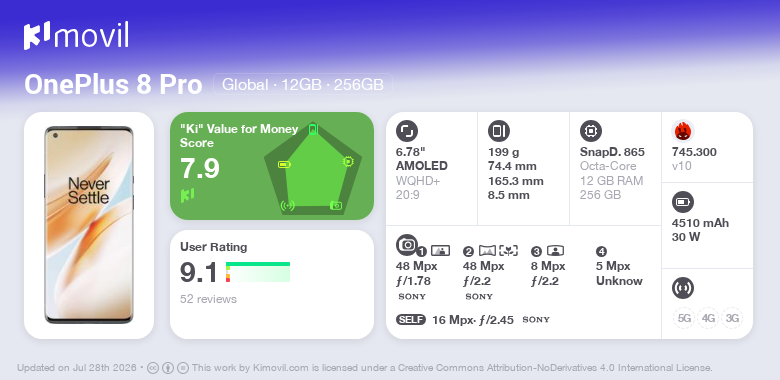780x380 pixels.
Task: Click the display size icon
Action: click(407, 131)
